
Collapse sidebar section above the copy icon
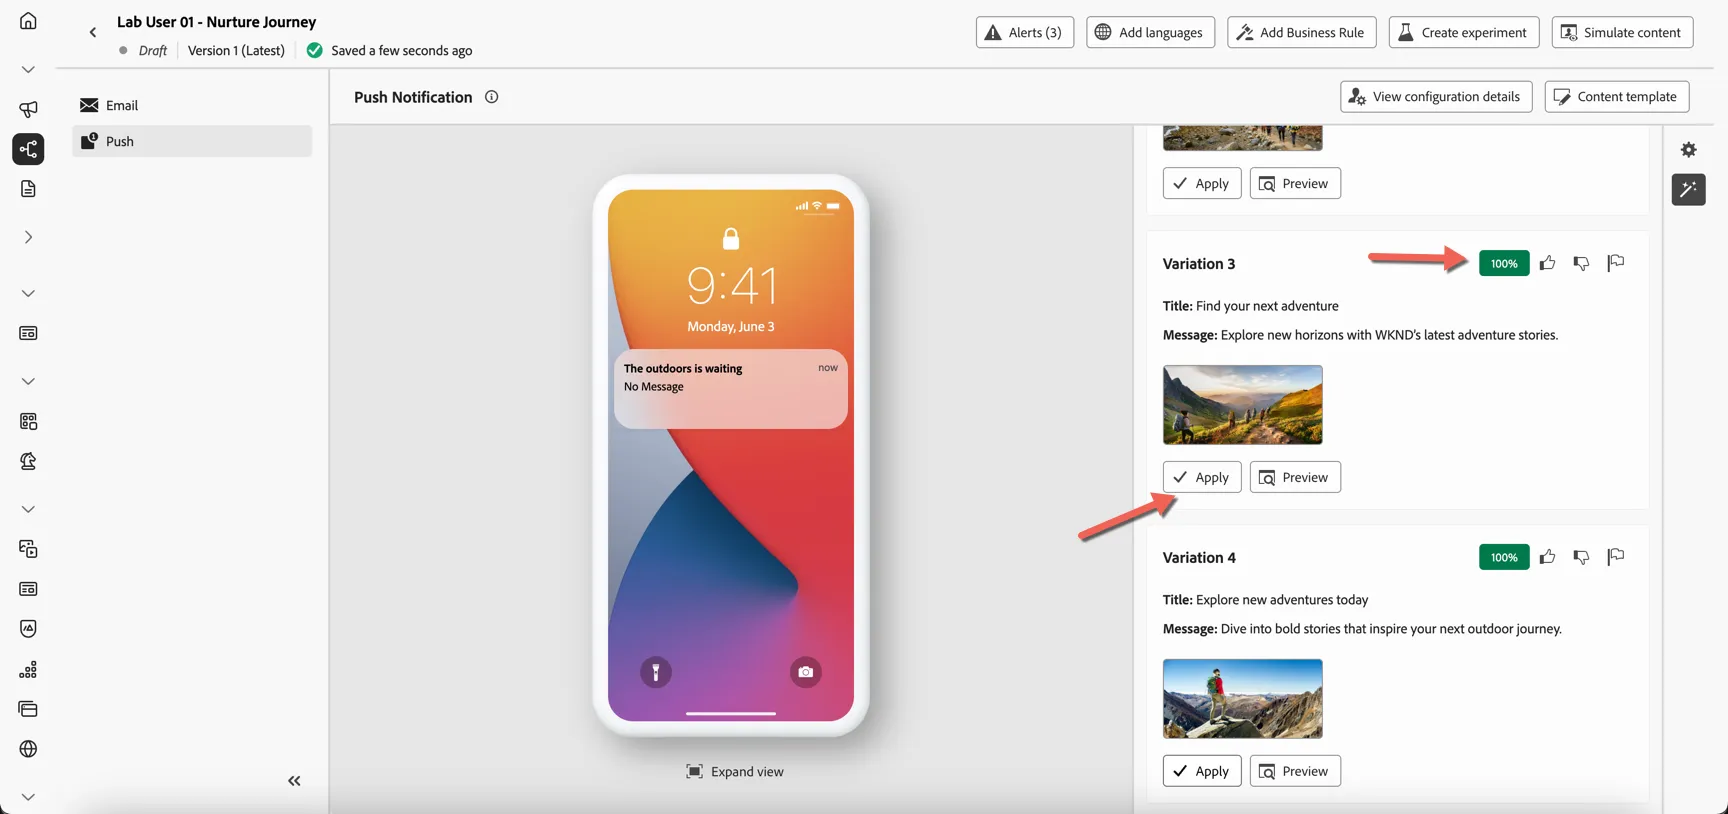(x=28, y=509)
